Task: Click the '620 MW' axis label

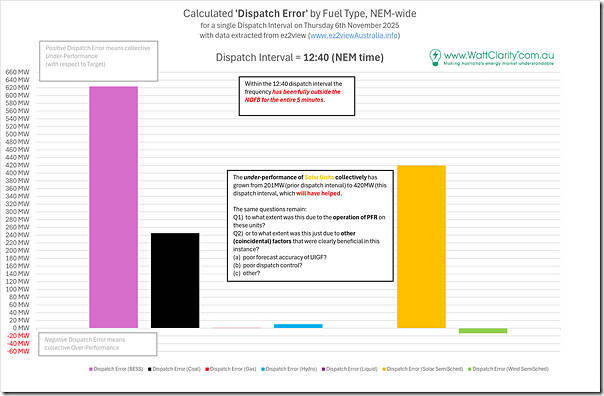Action: pos(17,87)
